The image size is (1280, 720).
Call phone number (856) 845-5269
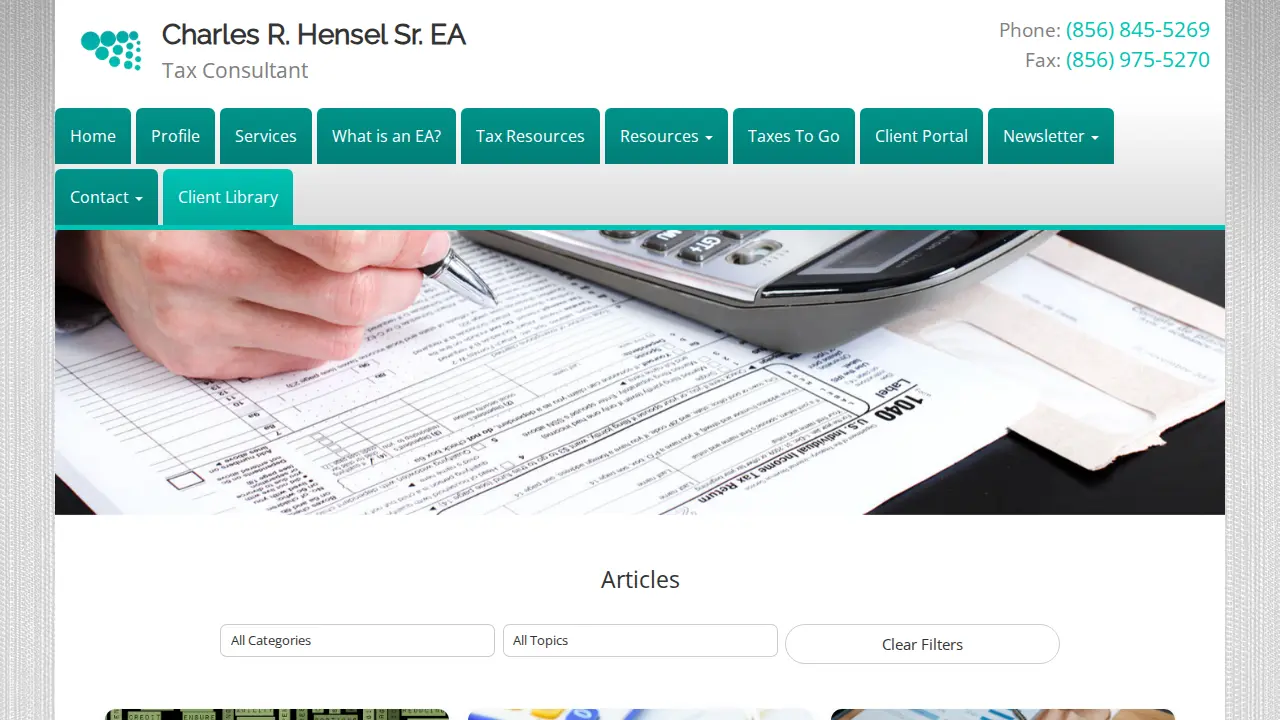click(1138, 30)
